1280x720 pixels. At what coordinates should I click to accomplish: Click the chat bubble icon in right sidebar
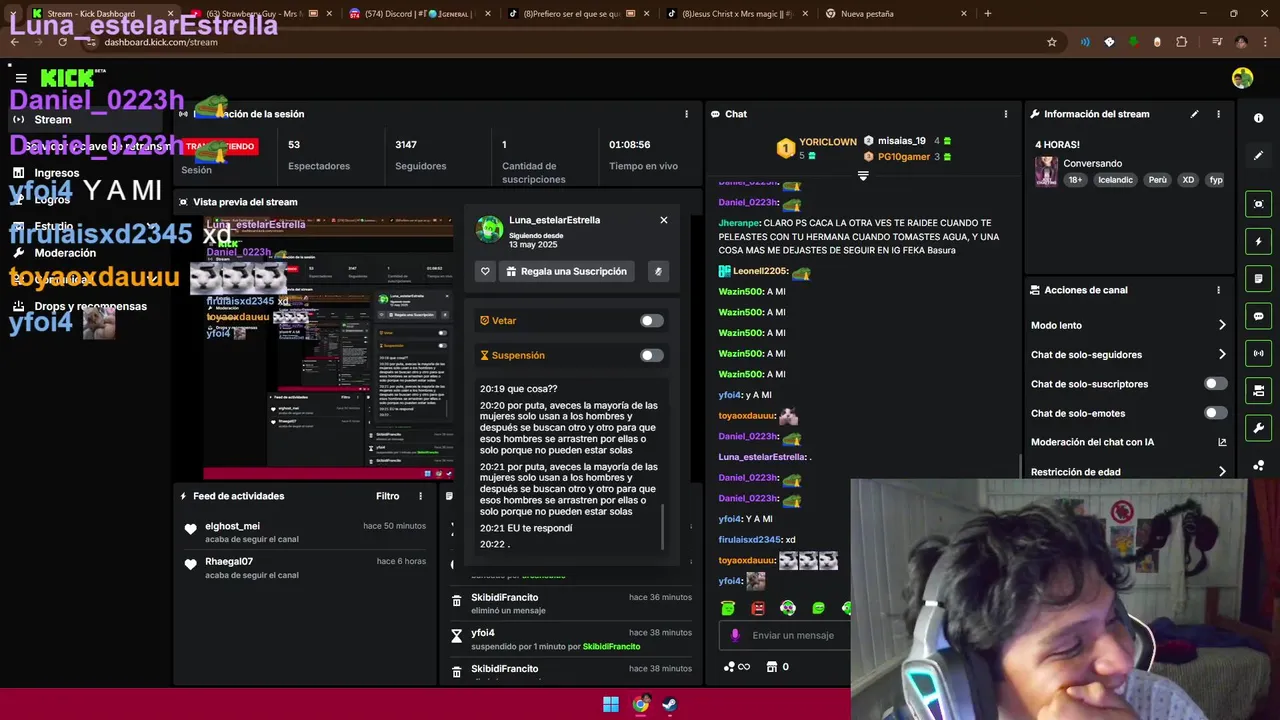pyautogui.click(x=1258, y=316)
